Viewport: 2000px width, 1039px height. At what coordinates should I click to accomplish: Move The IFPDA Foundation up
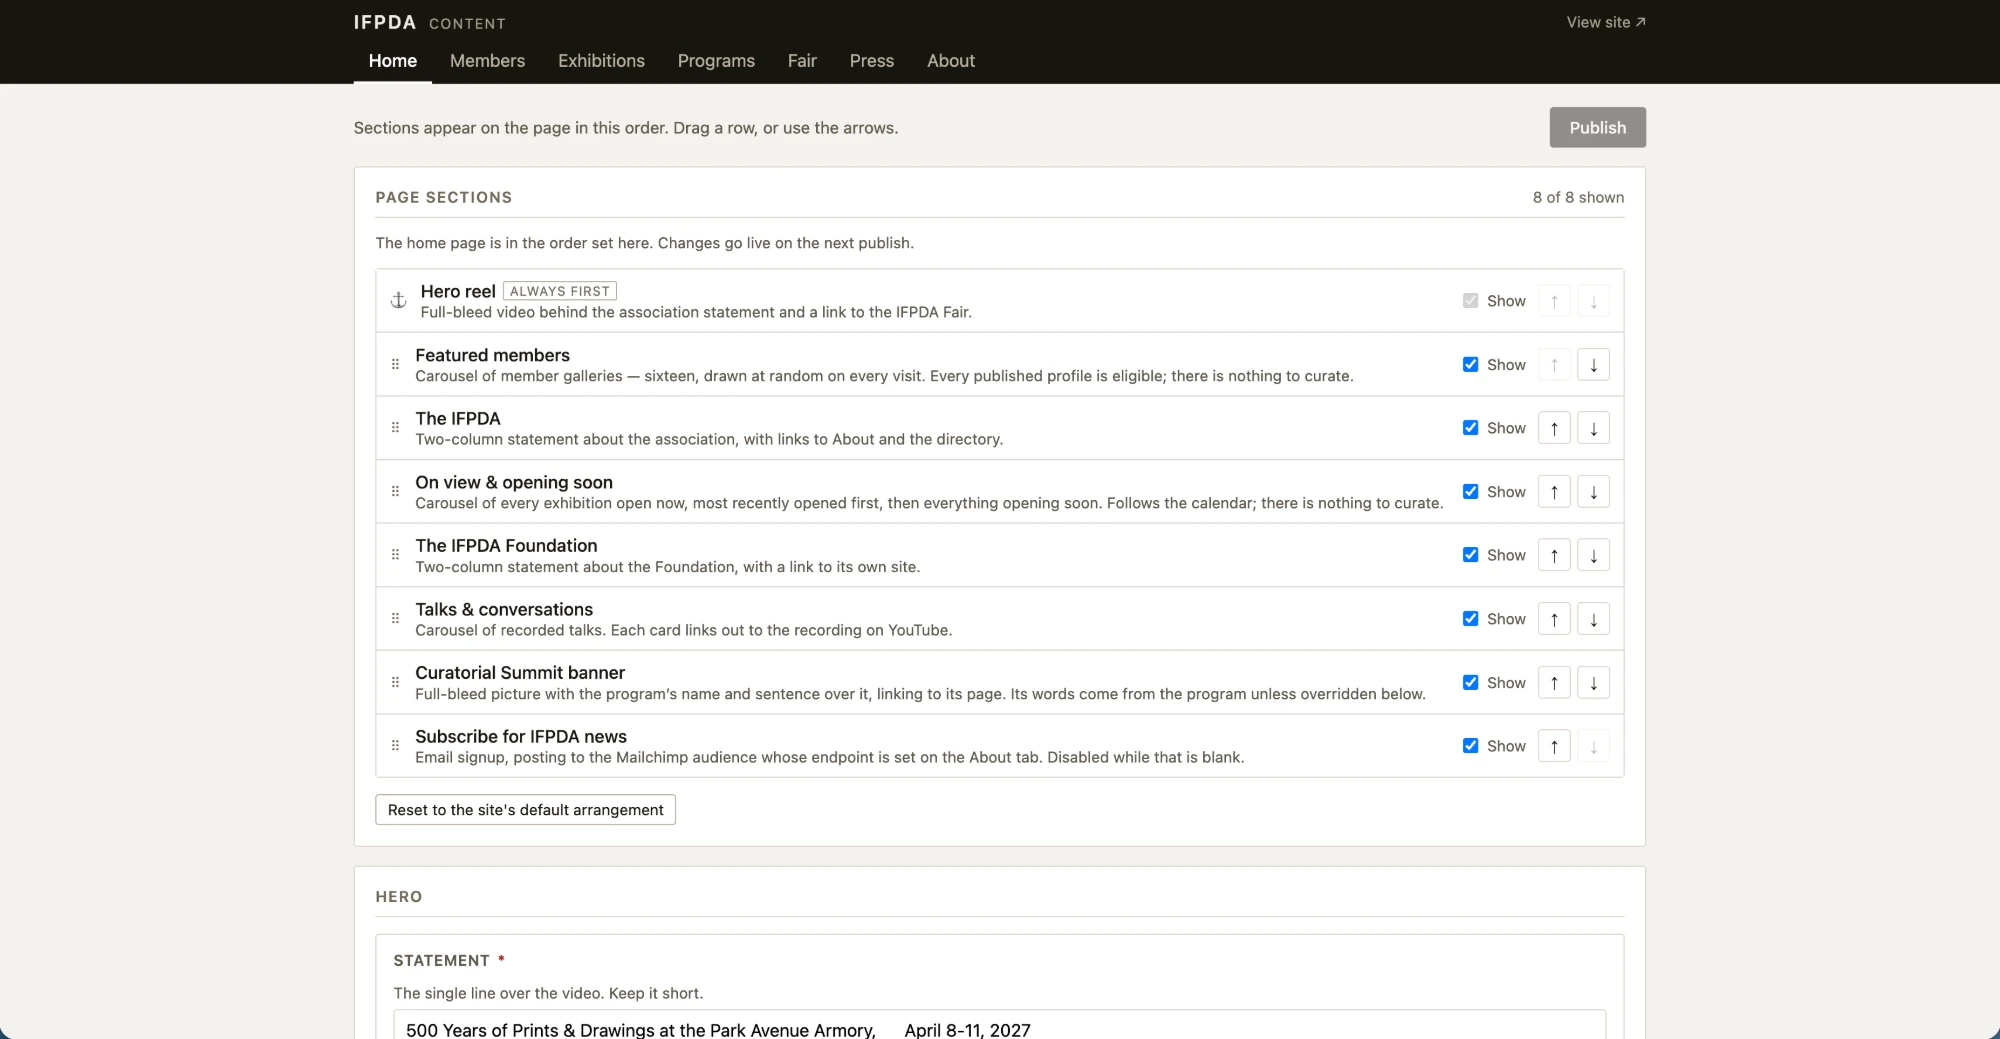(x=1554, y=555)
